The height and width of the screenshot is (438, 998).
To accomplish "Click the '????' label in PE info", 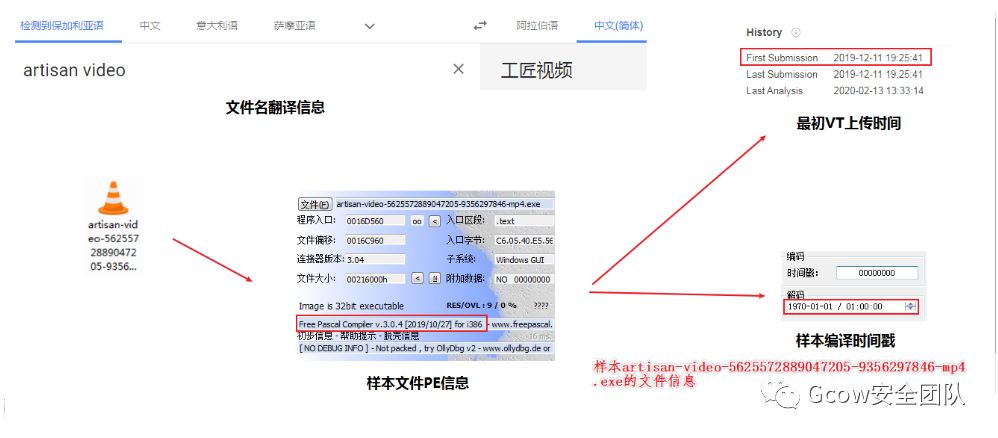I will pos(541,306).
